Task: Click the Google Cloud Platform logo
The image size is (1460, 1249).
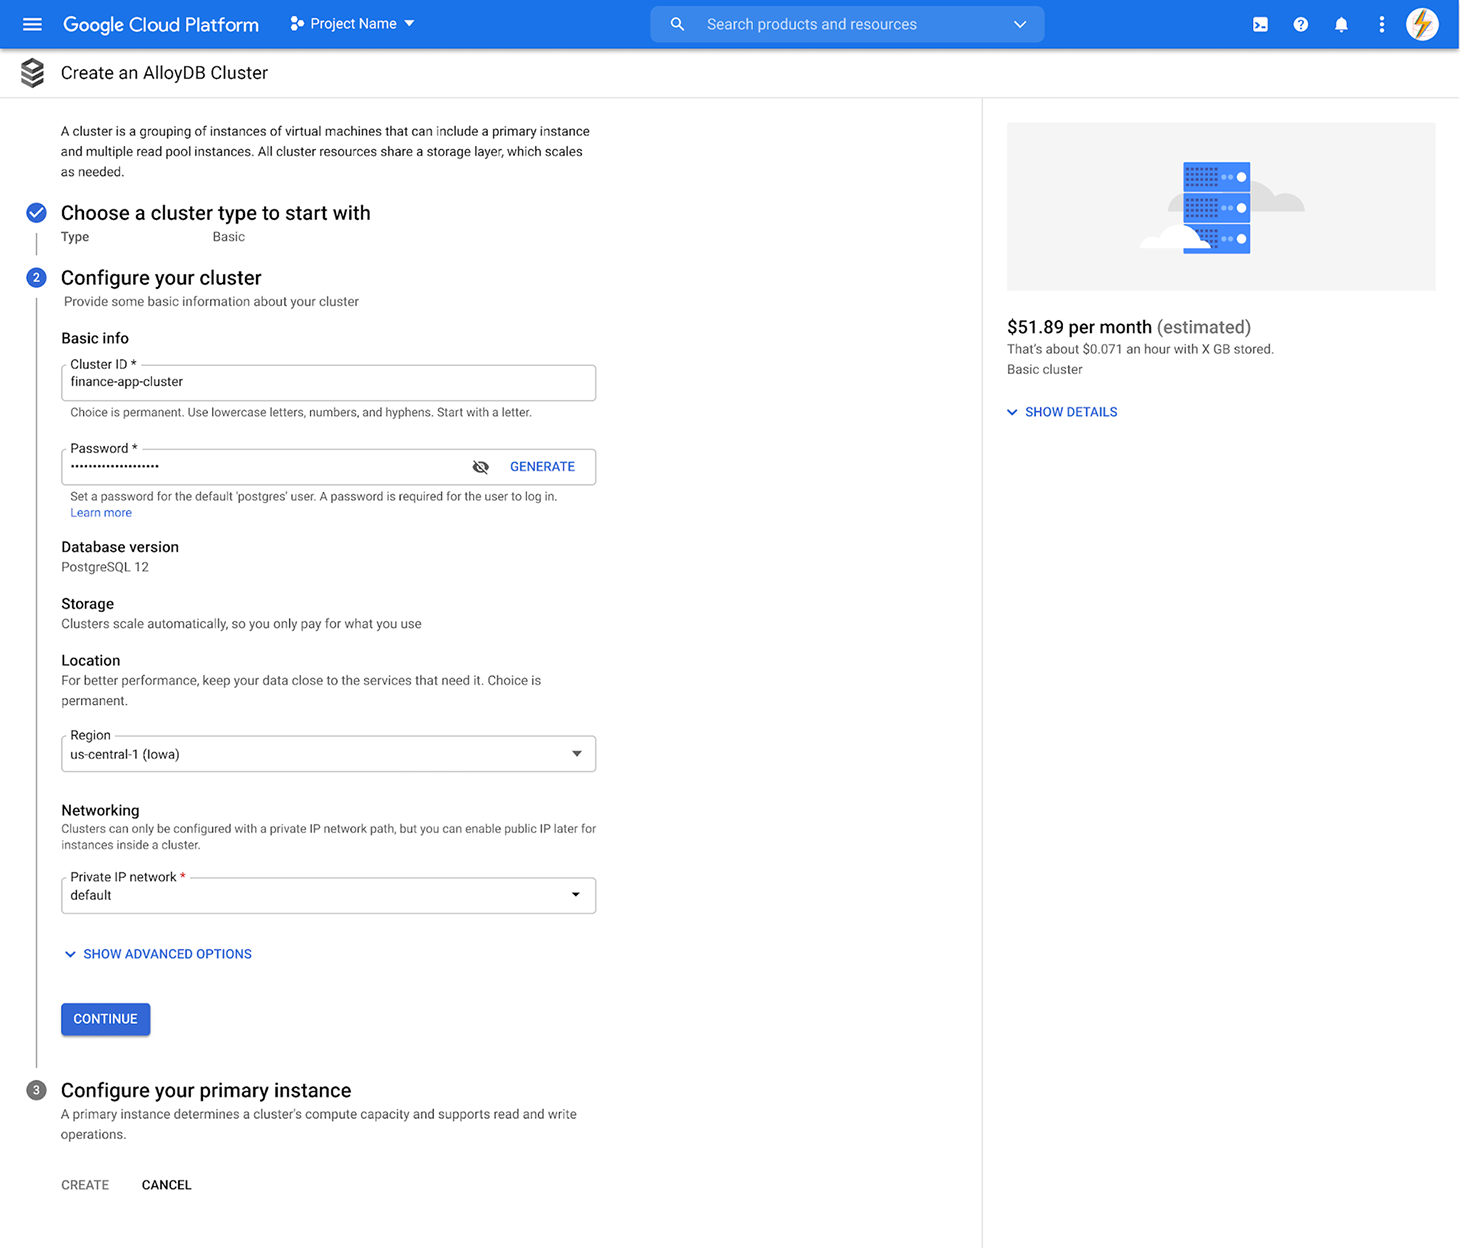Action: (x=161, y=24)
